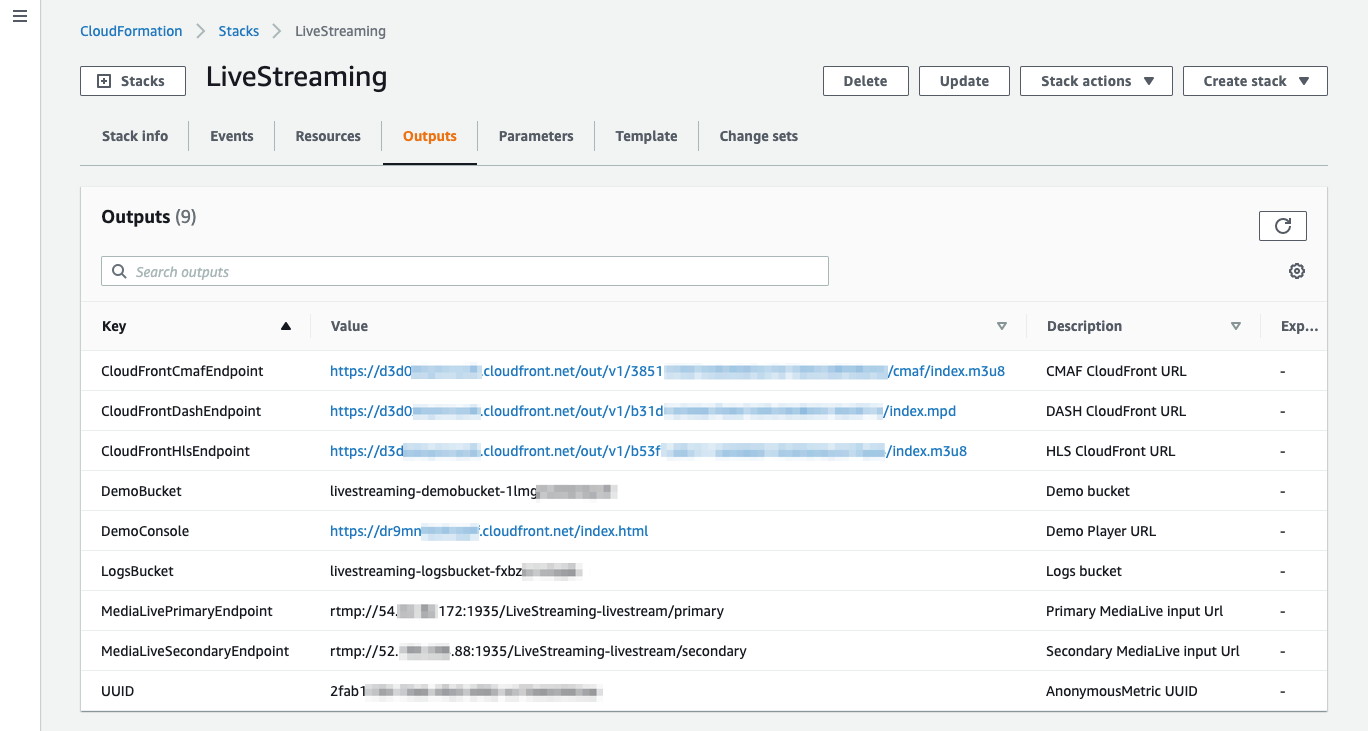
Task: Select the Outputs tab
Action: (430, 136)
